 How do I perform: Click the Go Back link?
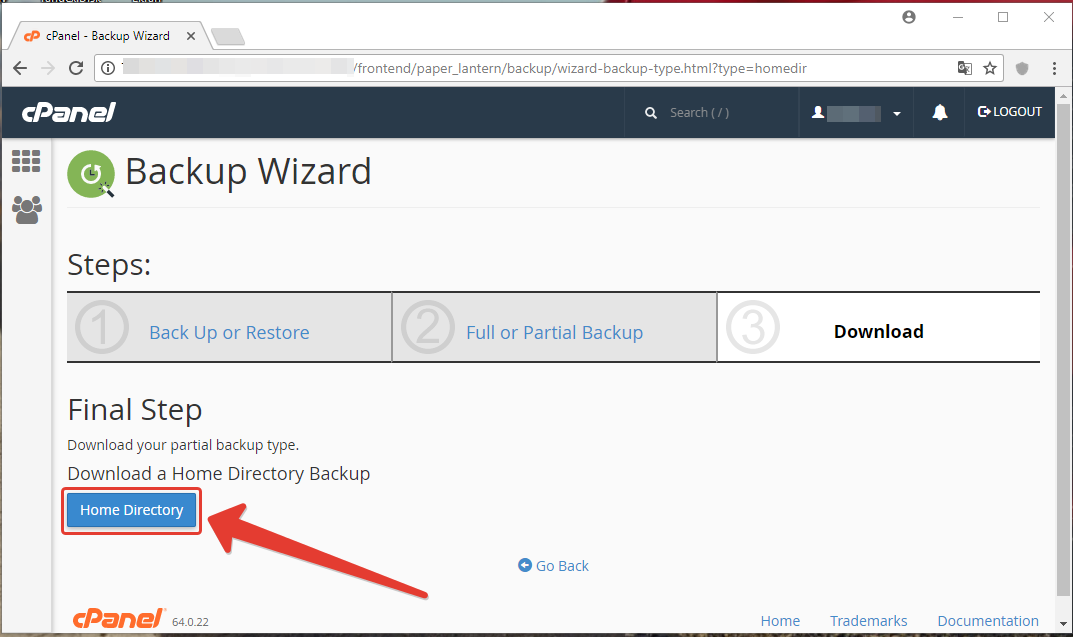(554, 566)
